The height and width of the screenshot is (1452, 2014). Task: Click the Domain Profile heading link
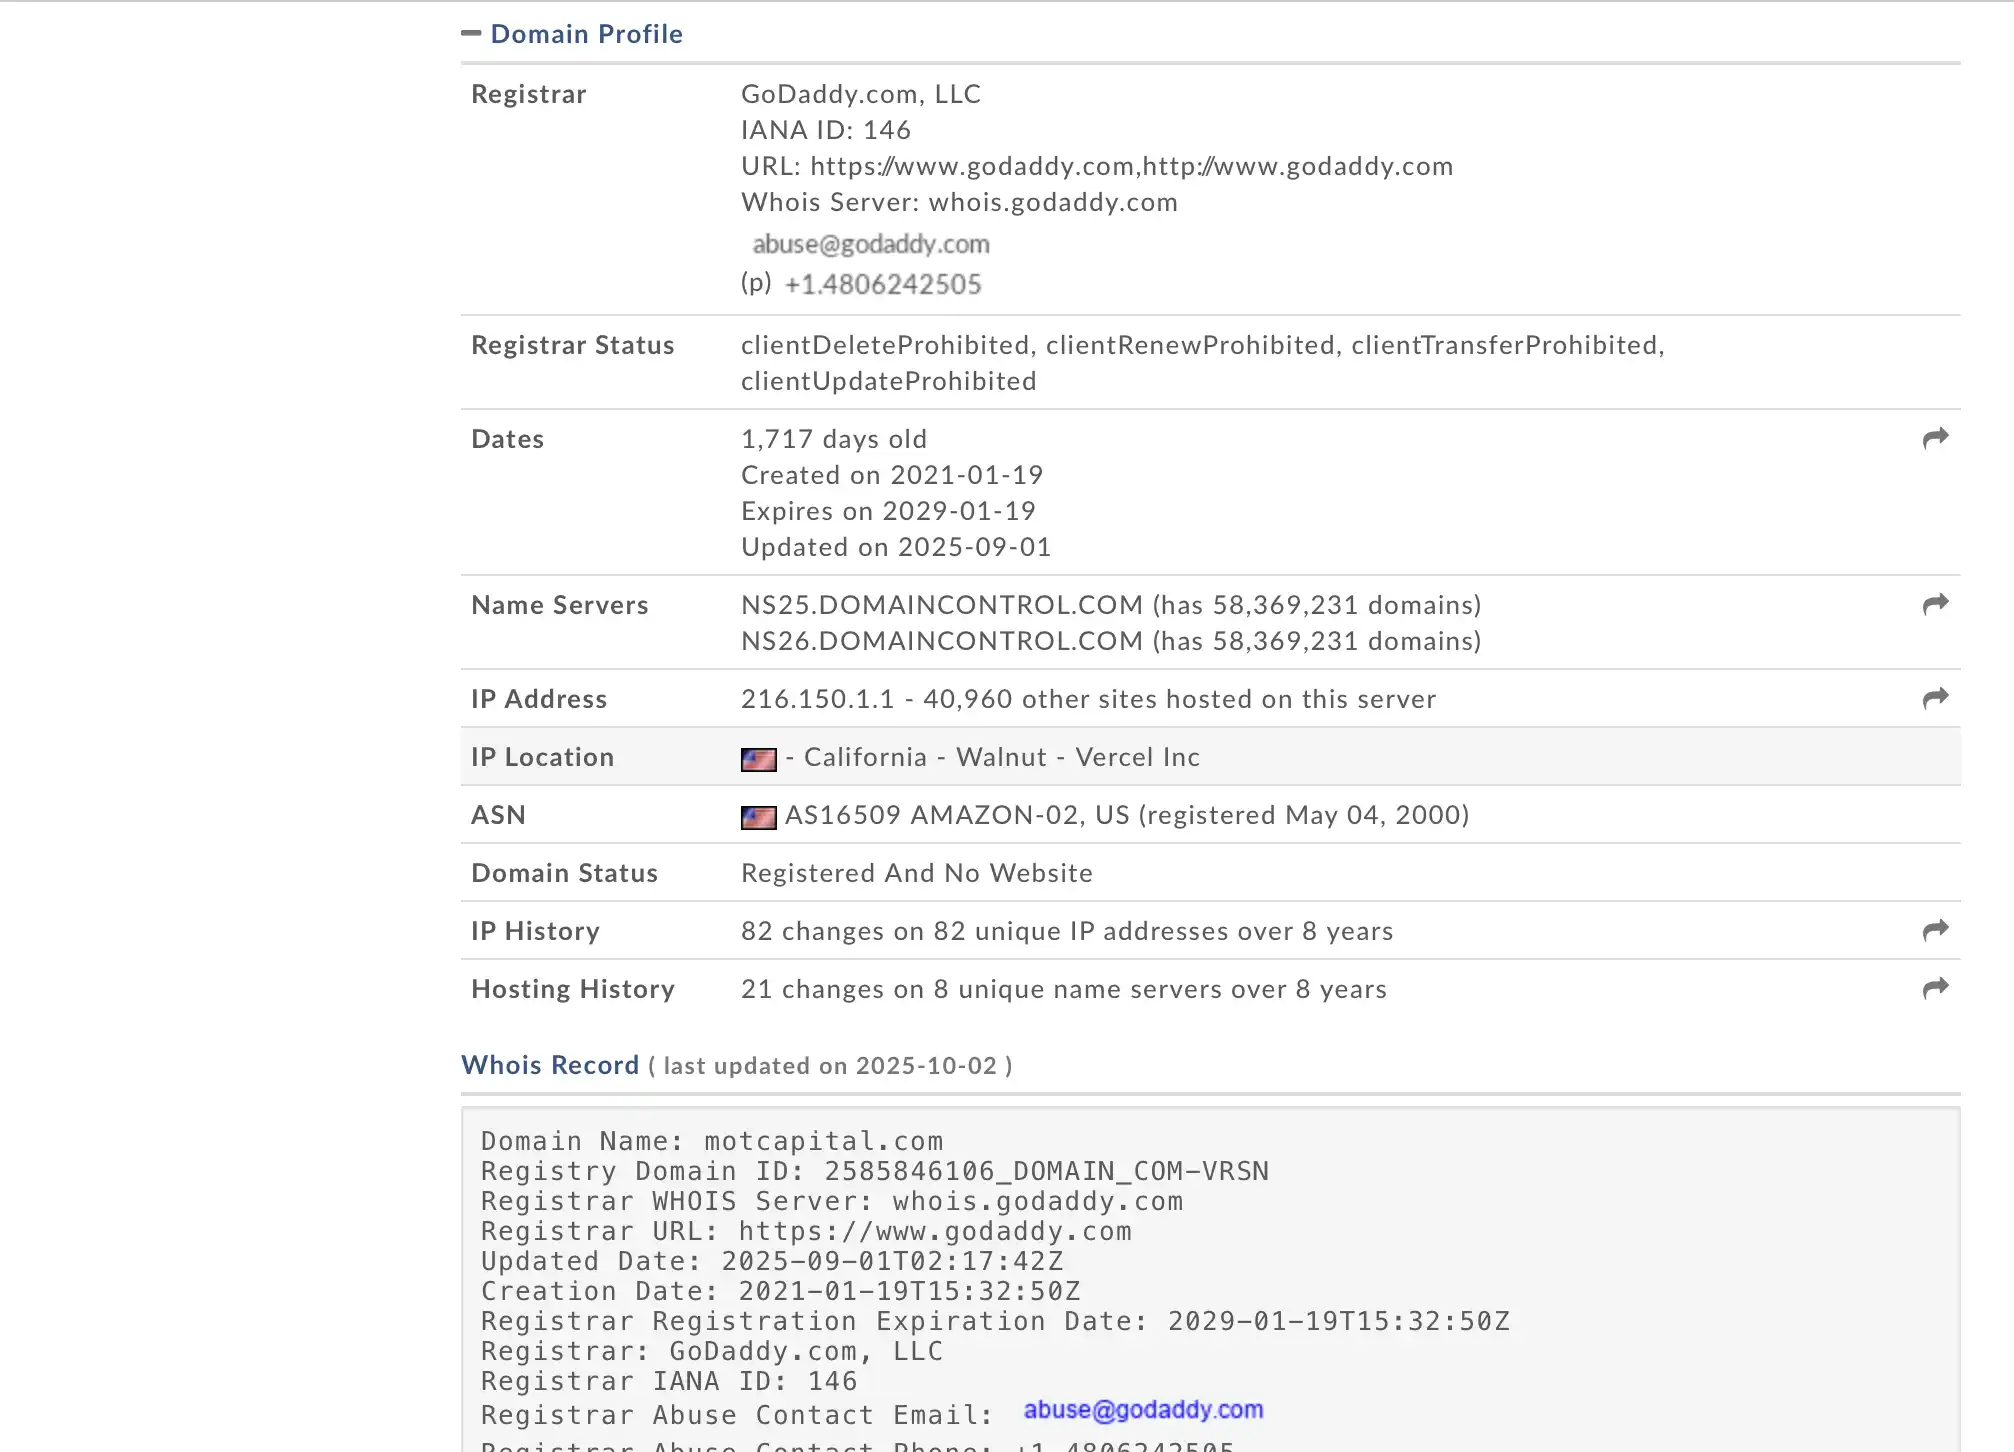pyautogui.click(x=586, y=34)
